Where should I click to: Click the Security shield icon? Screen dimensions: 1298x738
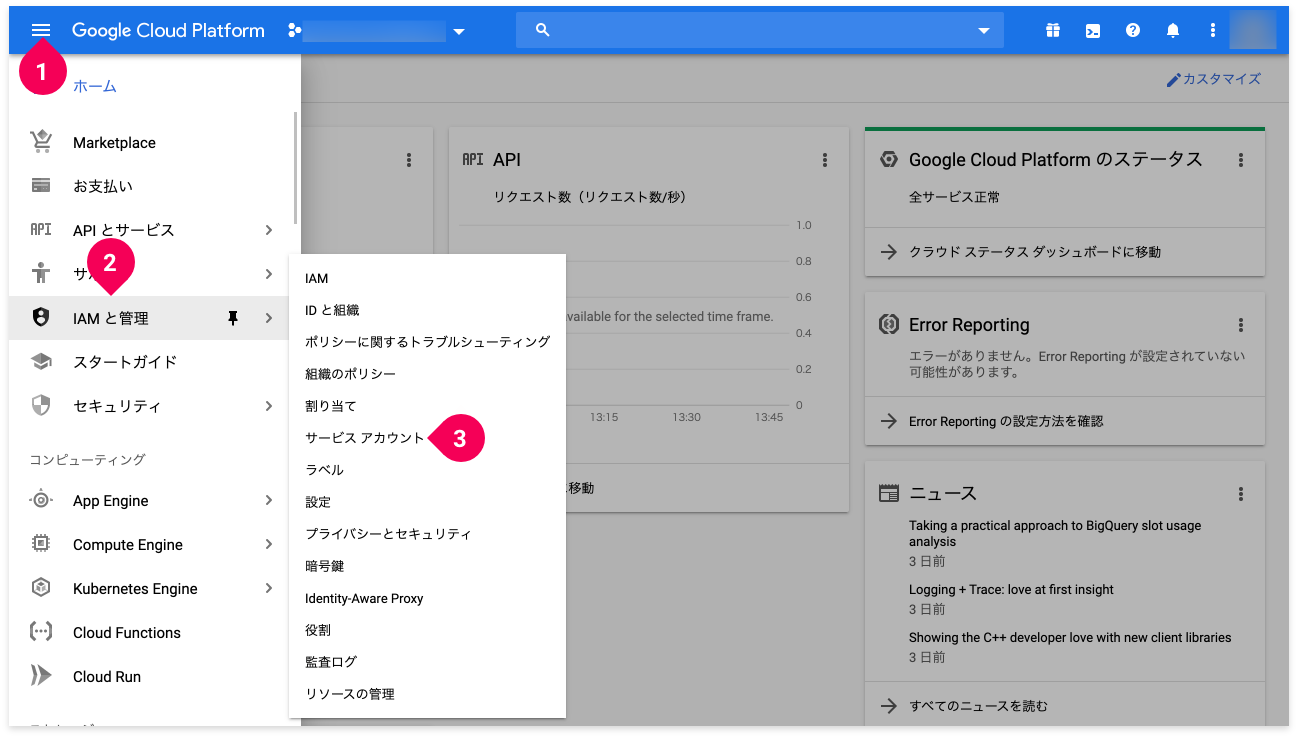coord(41,406)
